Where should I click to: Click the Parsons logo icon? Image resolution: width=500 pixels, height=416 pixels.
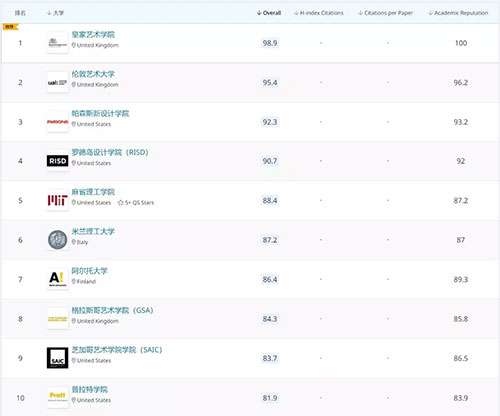(x=57, y=122)
